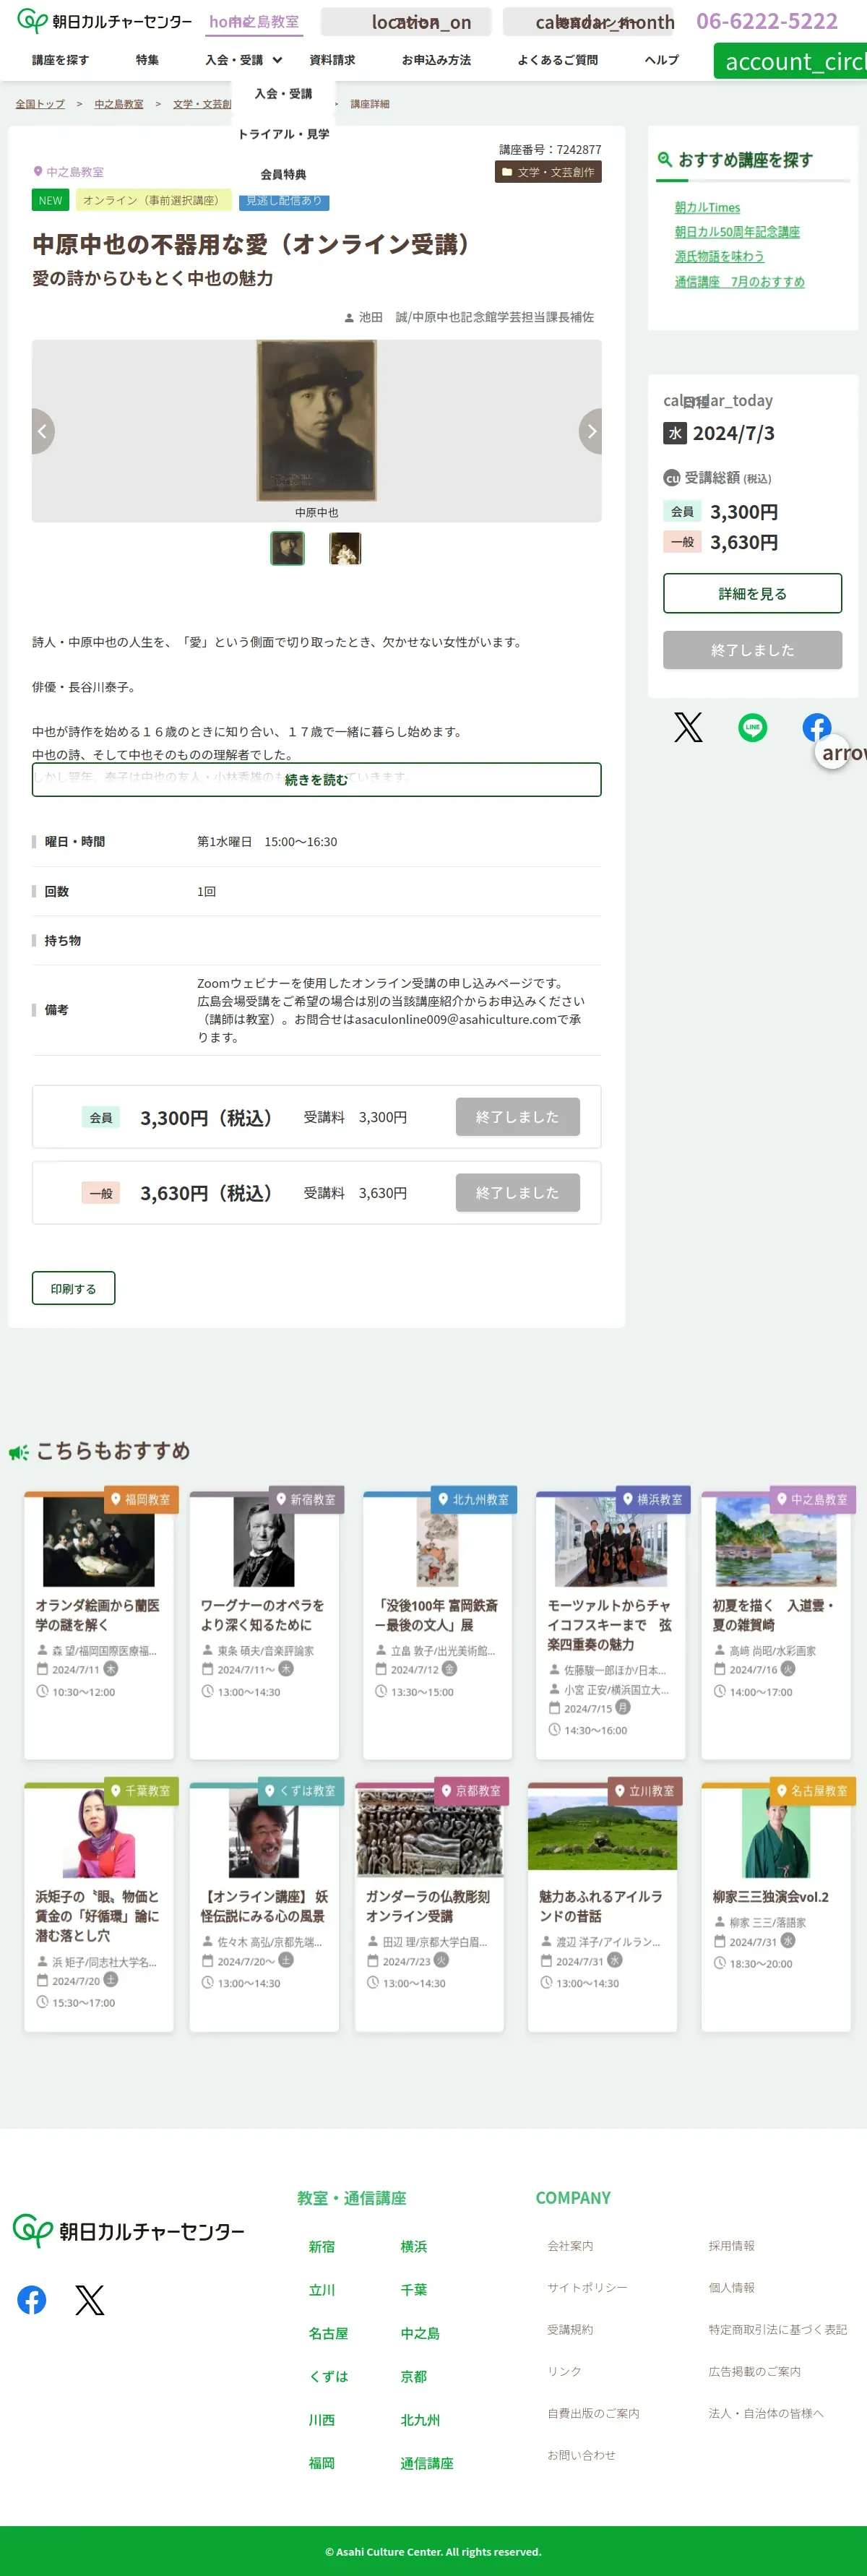
Task: Open 朝日カル50周年記念講座 link
Action: (x=737, y=232)
